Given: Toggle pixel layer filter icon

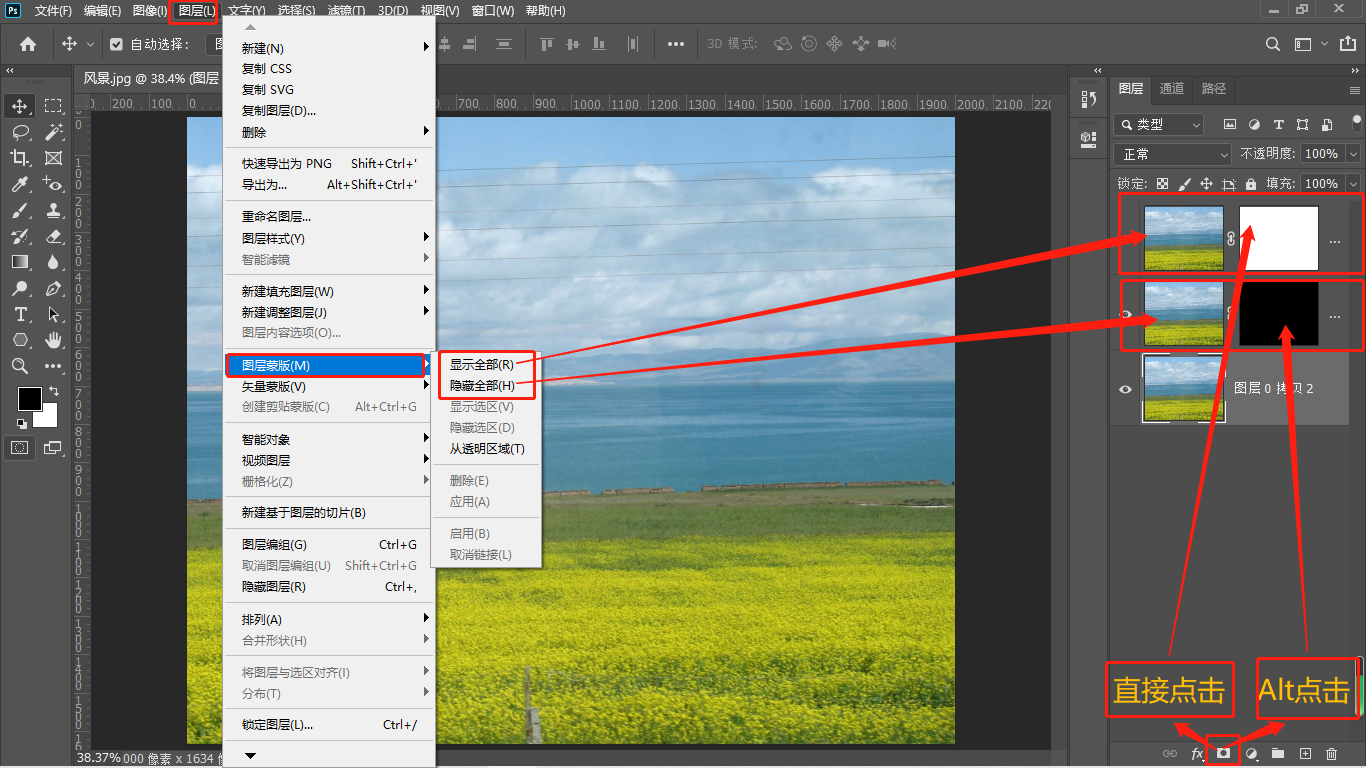Looking at the screenshot, I should coord(1230,125).
